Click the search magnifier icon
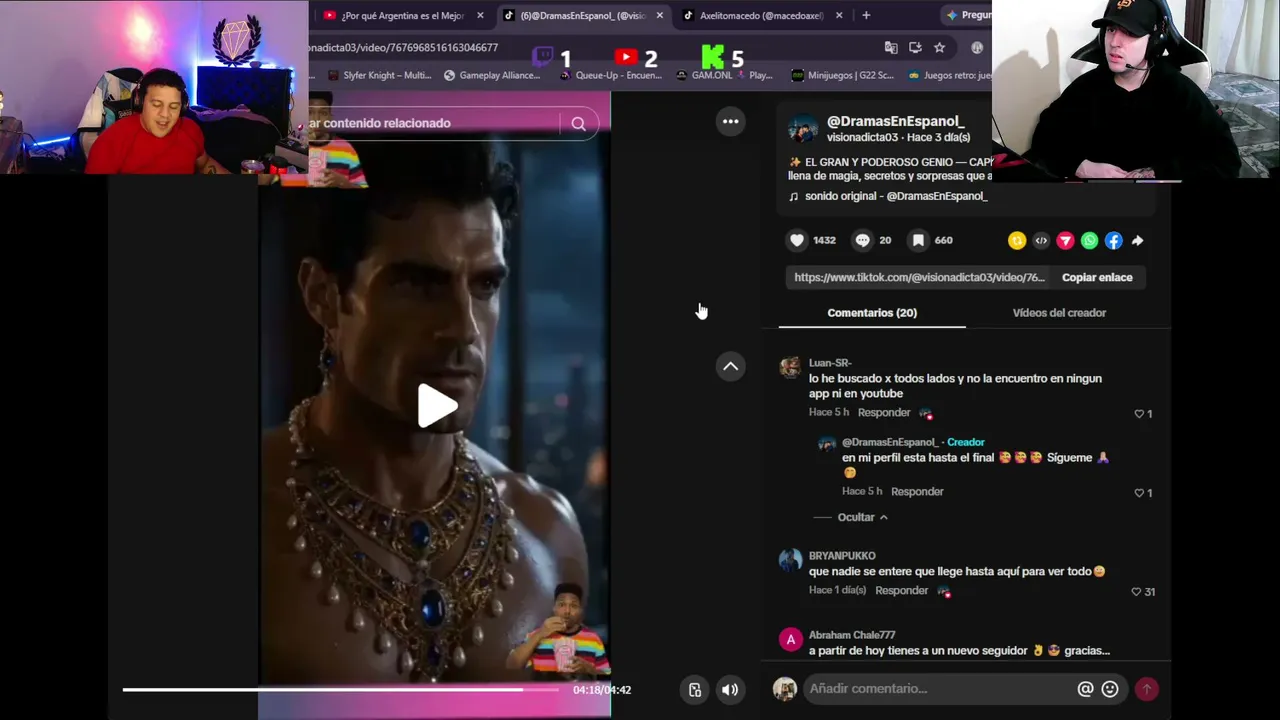The height and width of the screenshot is (720, 1280). [x=578, y=123]
